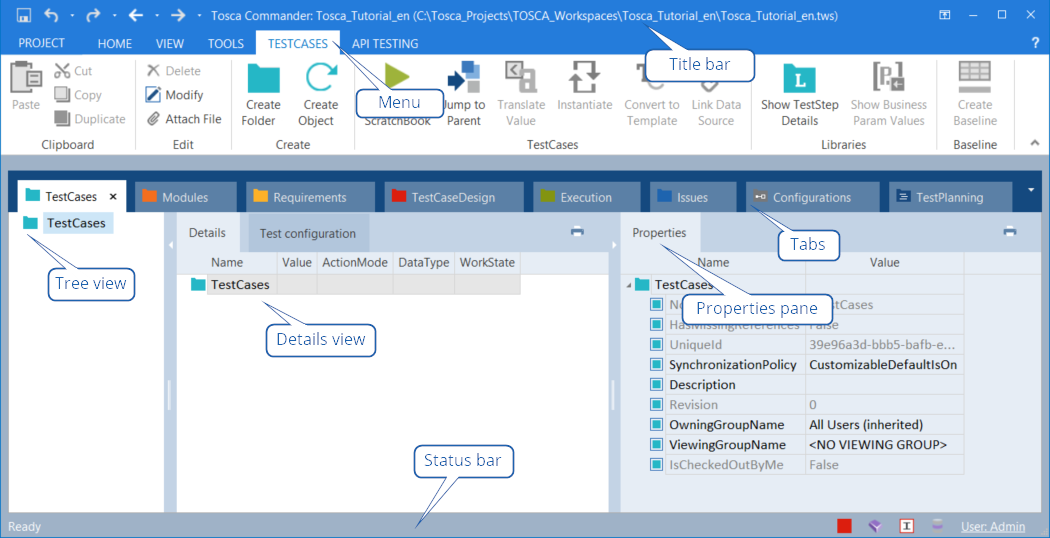Screen dimensions: 1050x538
Task: Click the purple cube status bar icon
Action: (x=875, y=526)
